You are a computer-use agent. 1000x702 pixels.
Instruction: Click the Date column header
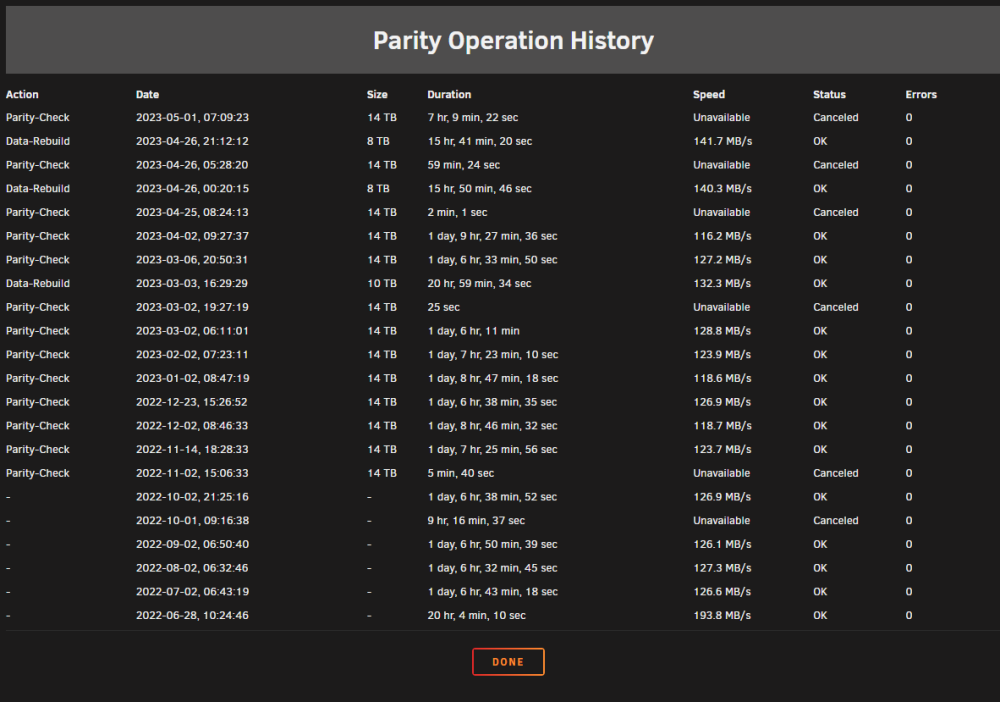[x=147, y=94]
